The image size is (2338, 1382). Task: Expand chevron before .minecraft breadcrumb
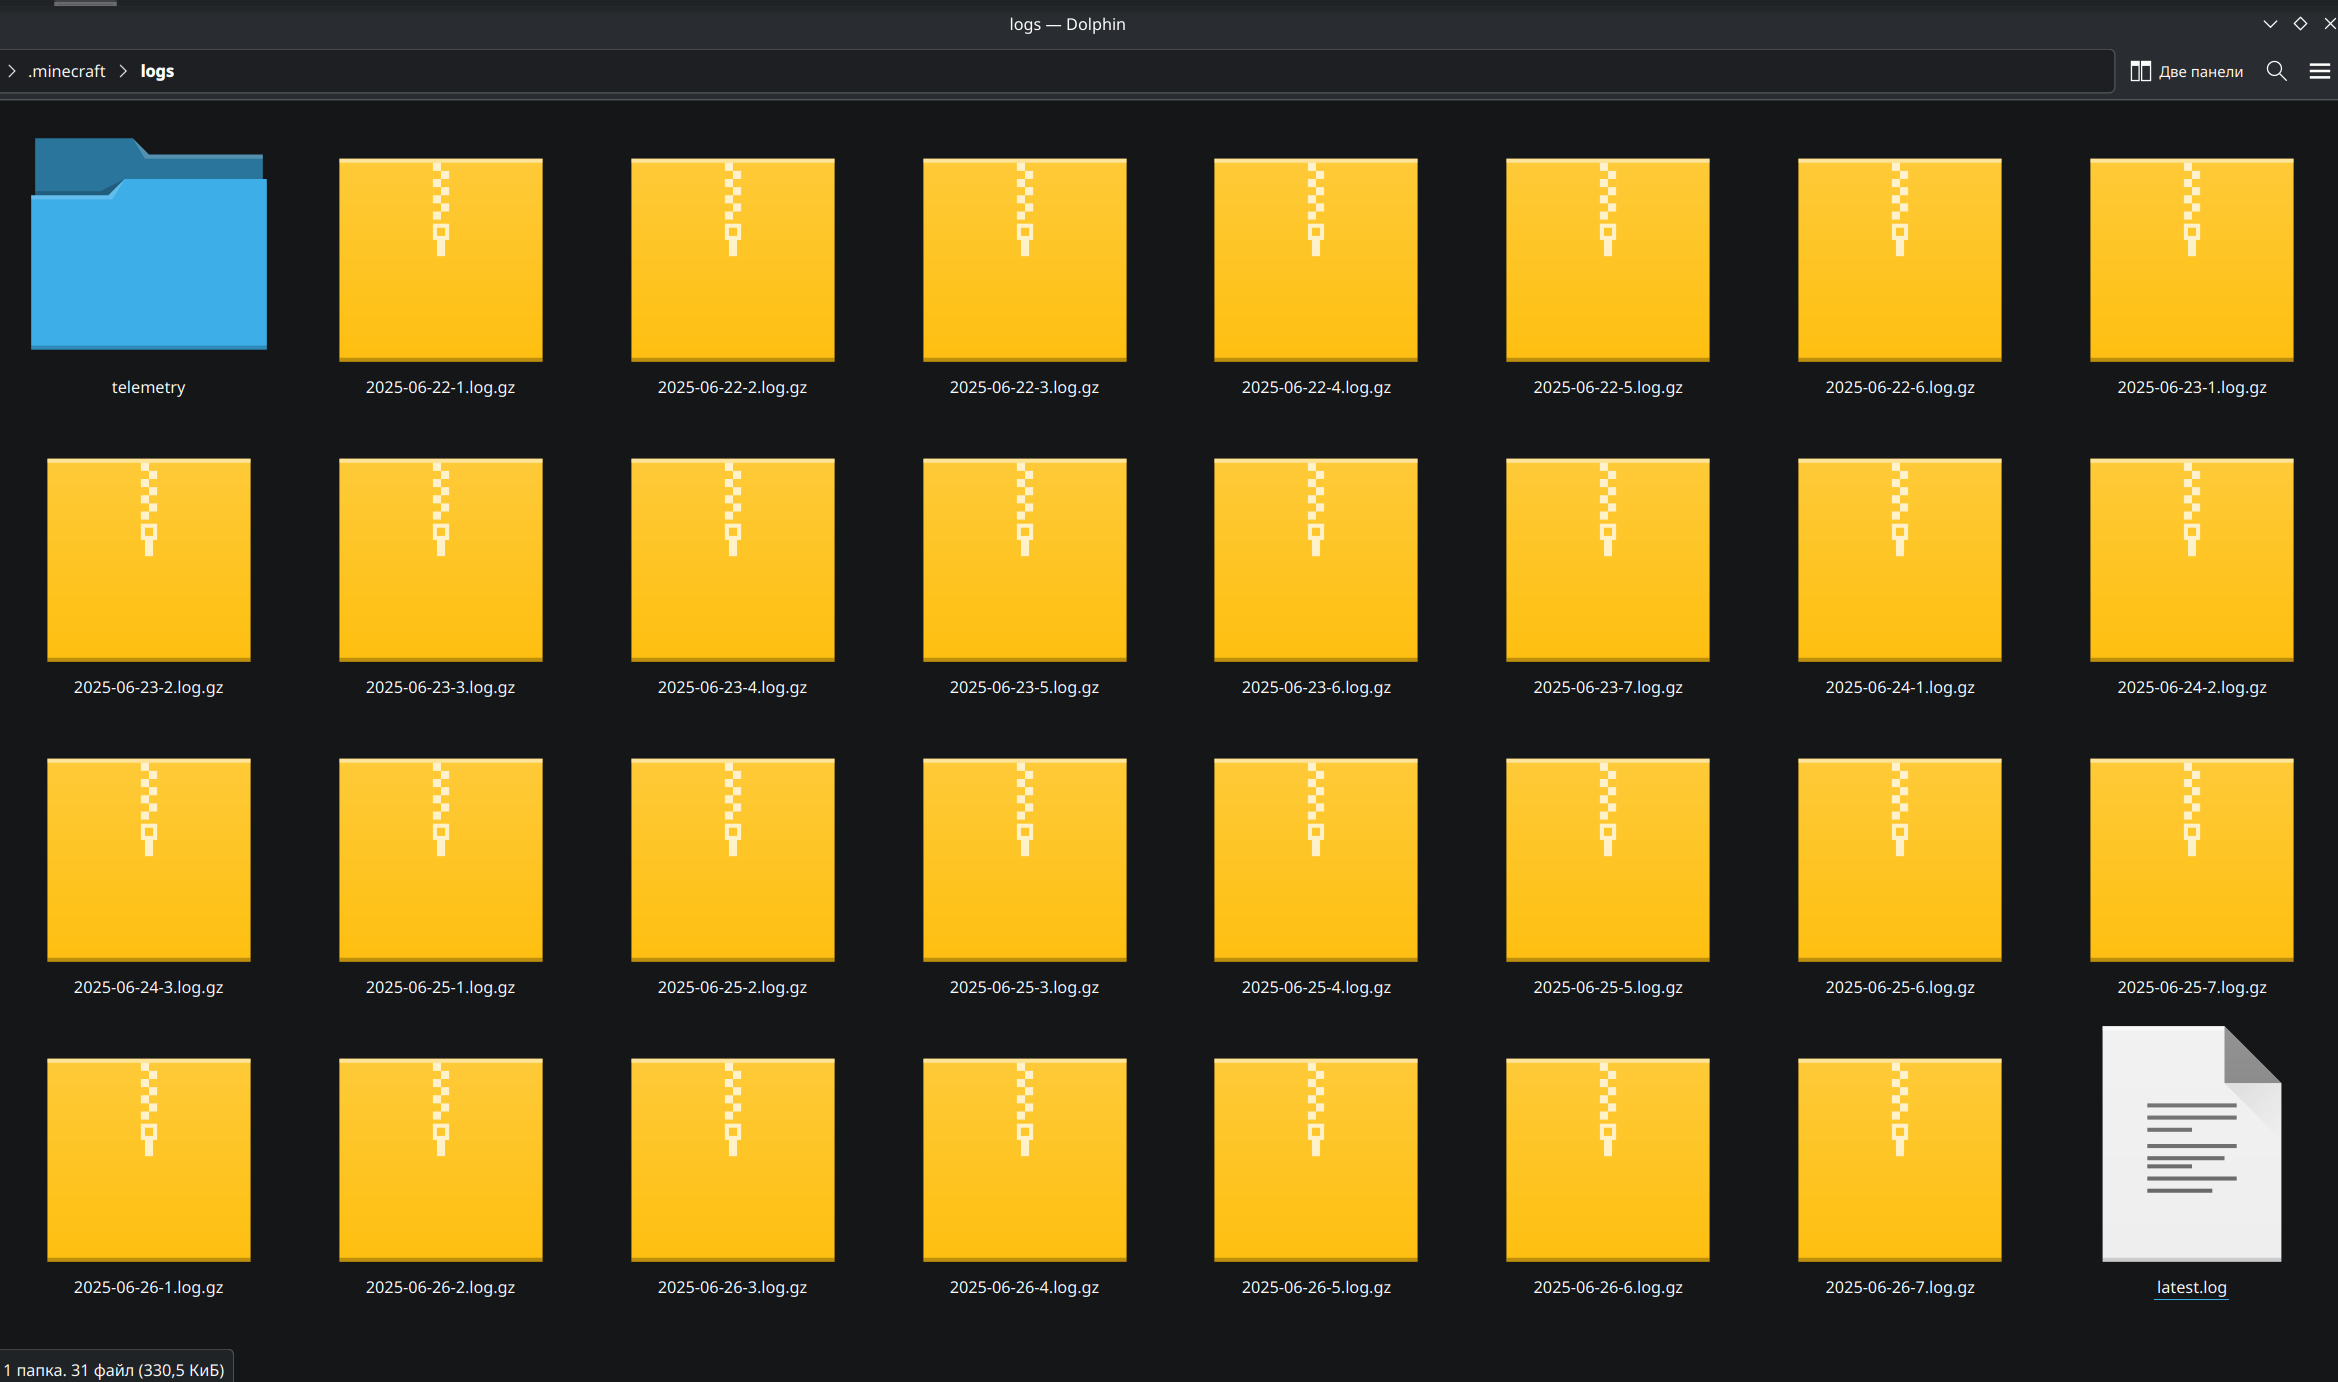point(12,71)
